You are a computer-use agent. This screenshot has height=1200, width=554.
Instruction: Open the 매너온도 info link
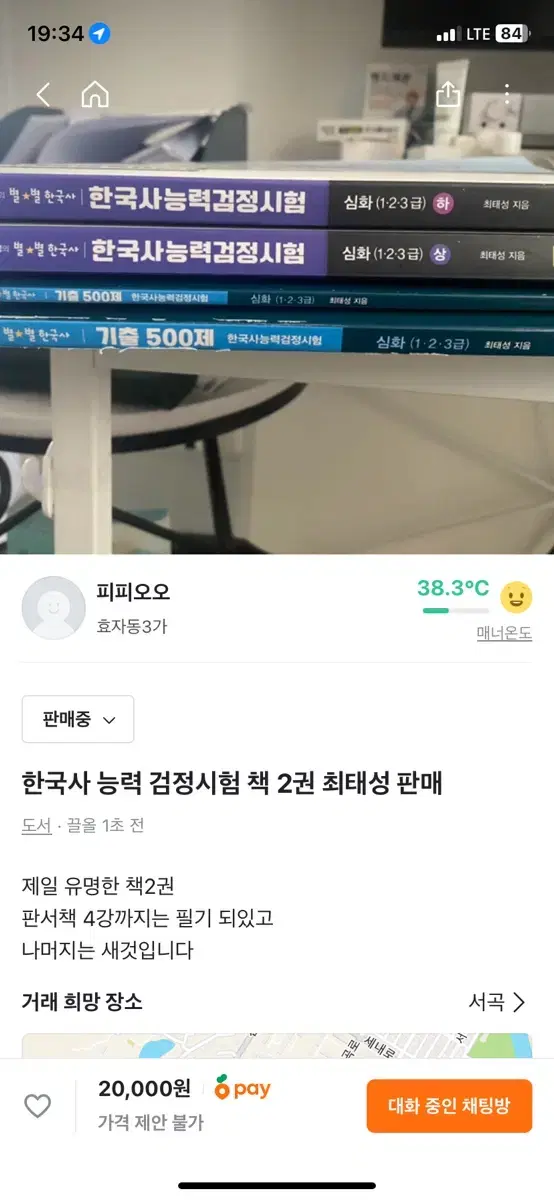(504, 634)
